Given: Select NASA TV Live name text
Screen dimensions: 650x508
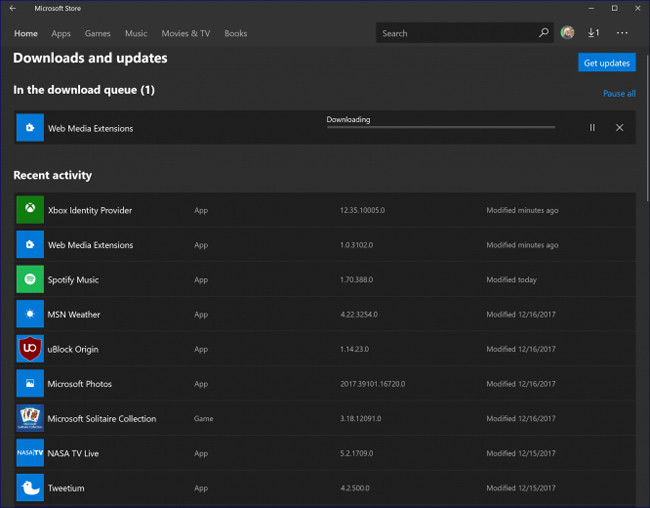Looking at the screenshot, I should click(73, 453).
